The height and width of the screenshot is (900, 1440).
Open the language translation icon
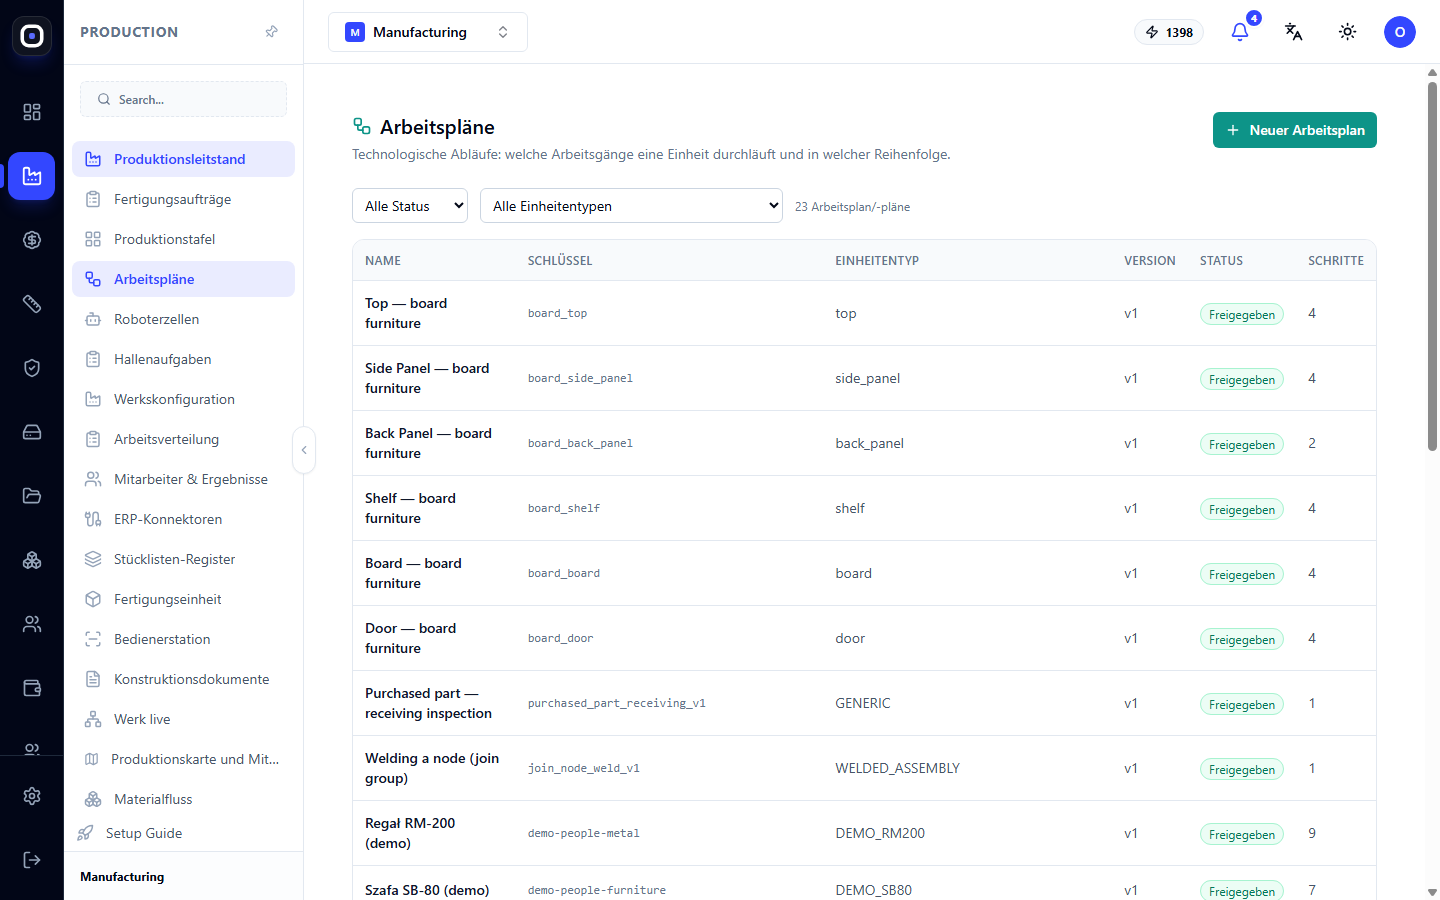tap(1294, 32)
